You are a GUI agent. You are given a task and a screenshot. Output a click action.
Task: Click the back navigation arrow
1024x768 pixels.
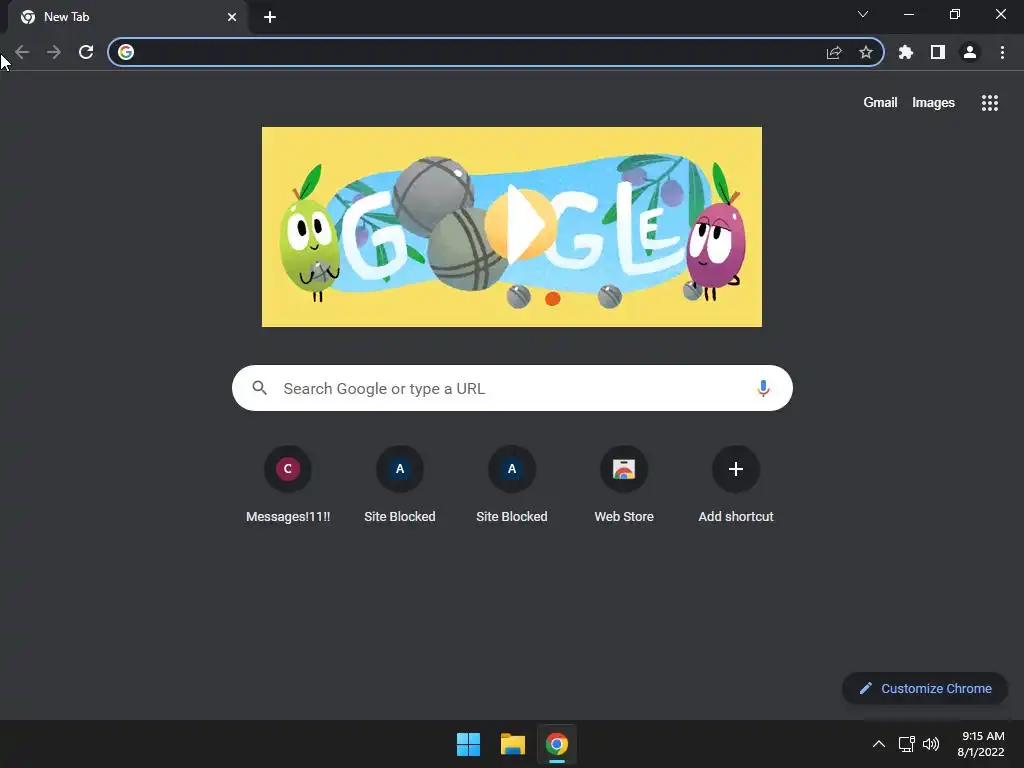(22, 52)
